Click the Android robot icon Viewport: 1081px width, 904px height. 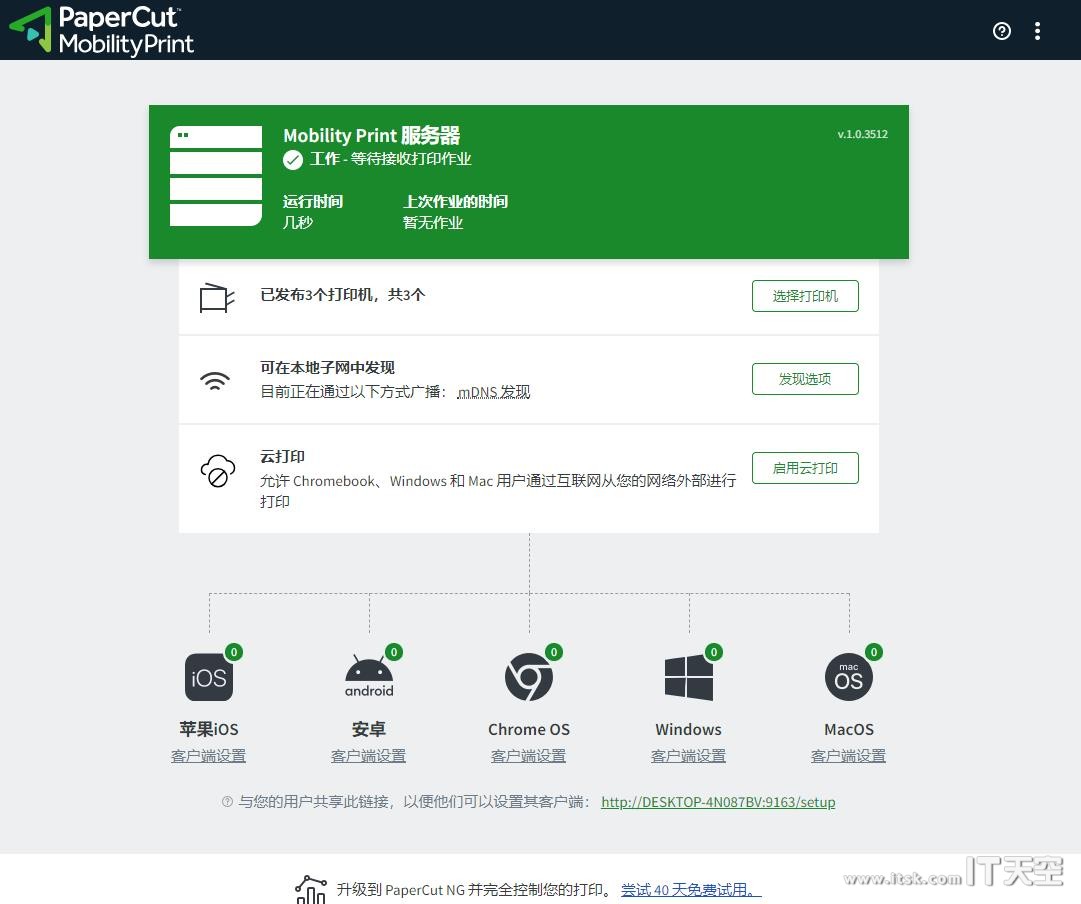[x=369, y=676]
